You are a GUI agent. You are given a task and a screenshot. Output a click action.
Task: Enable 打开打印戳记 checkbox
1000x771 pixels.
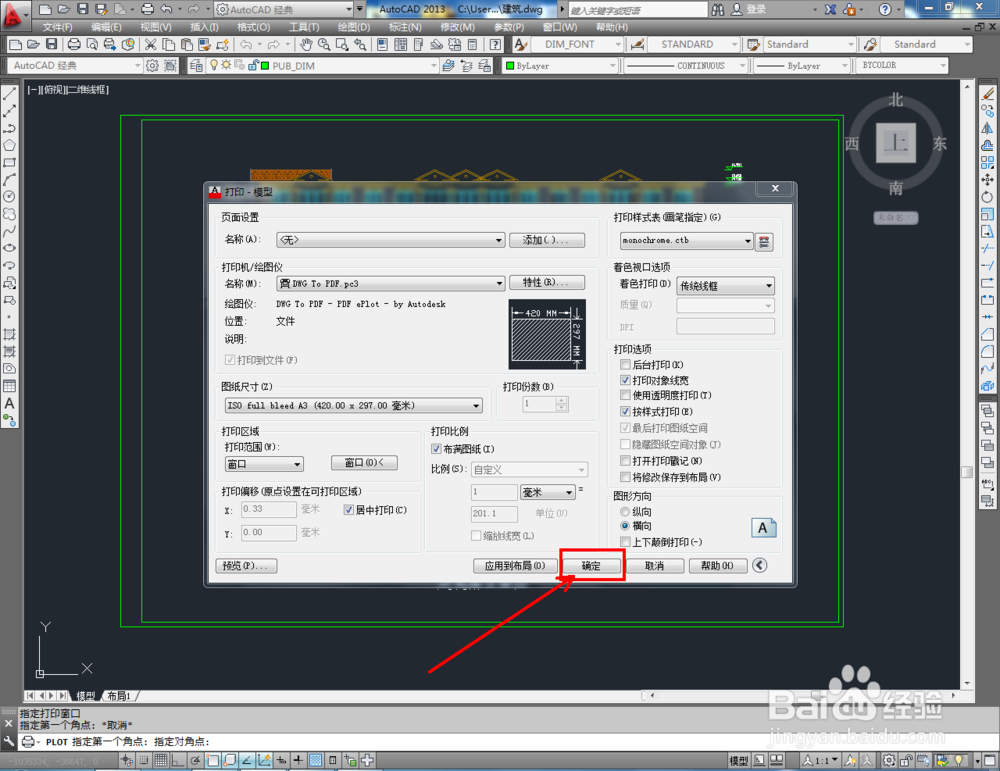(625, 460)
